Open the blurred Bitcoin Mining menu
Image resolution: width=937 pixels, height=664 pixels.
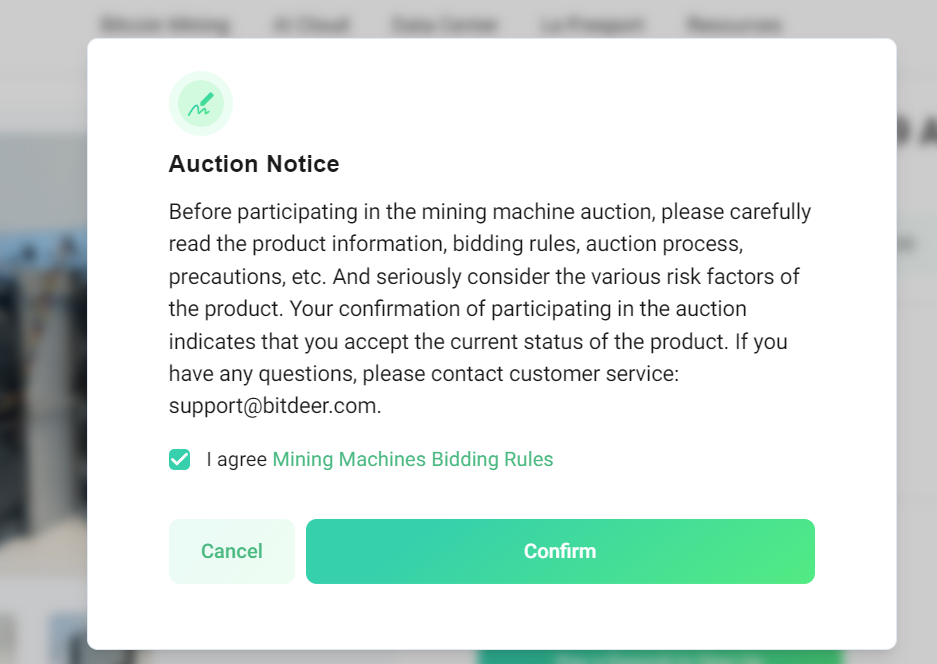coord(165,25)
